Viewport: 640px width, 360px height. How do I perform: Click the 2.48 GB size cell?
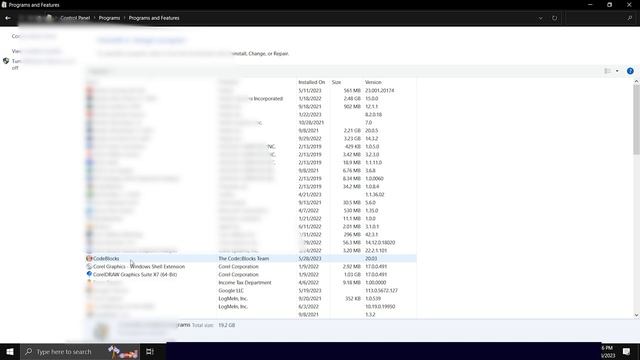pos(352,99)
